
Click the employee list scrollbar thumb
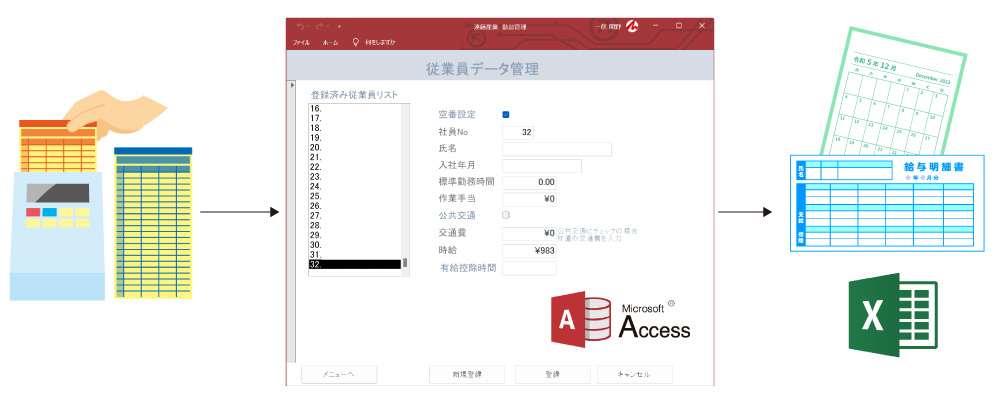405,263
